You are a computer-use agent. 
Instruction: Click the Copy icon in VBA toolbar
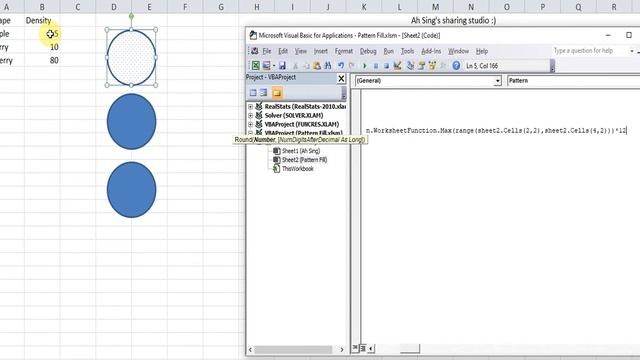point(306,66)
